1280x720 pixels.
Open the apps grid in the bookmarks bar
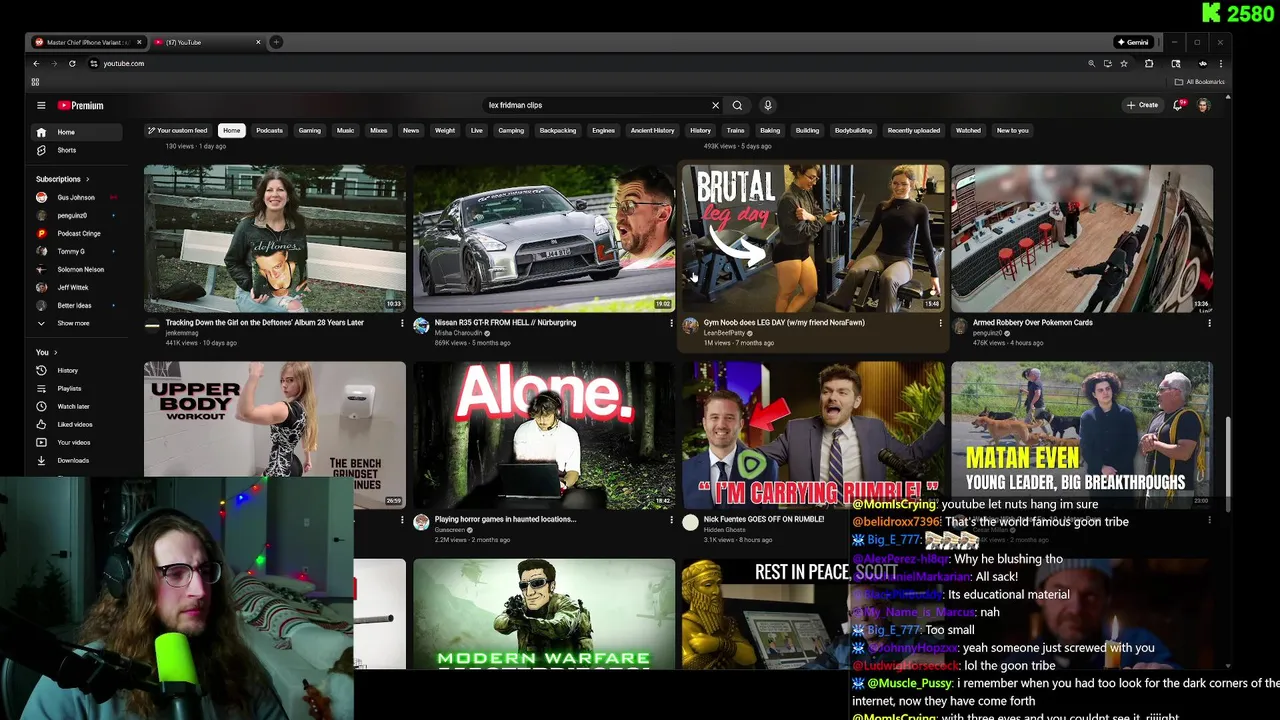click(35, 82)
